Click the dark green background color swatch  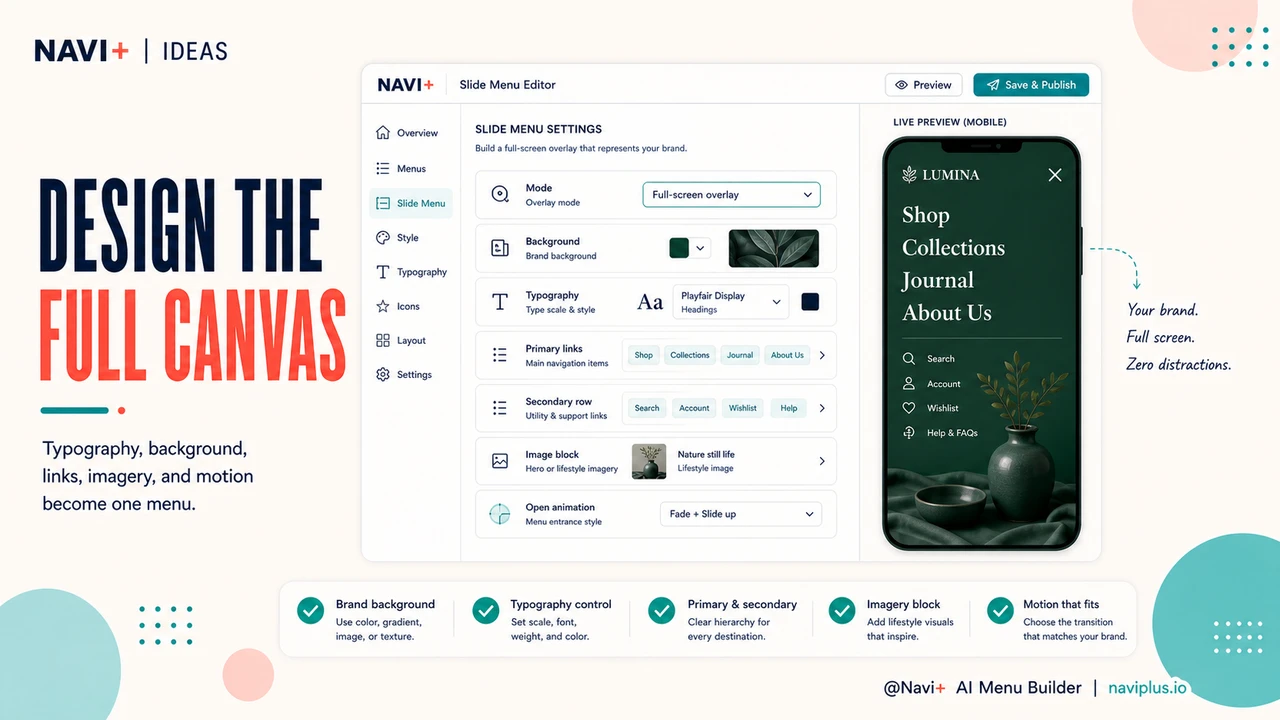(x=679, y=248)
